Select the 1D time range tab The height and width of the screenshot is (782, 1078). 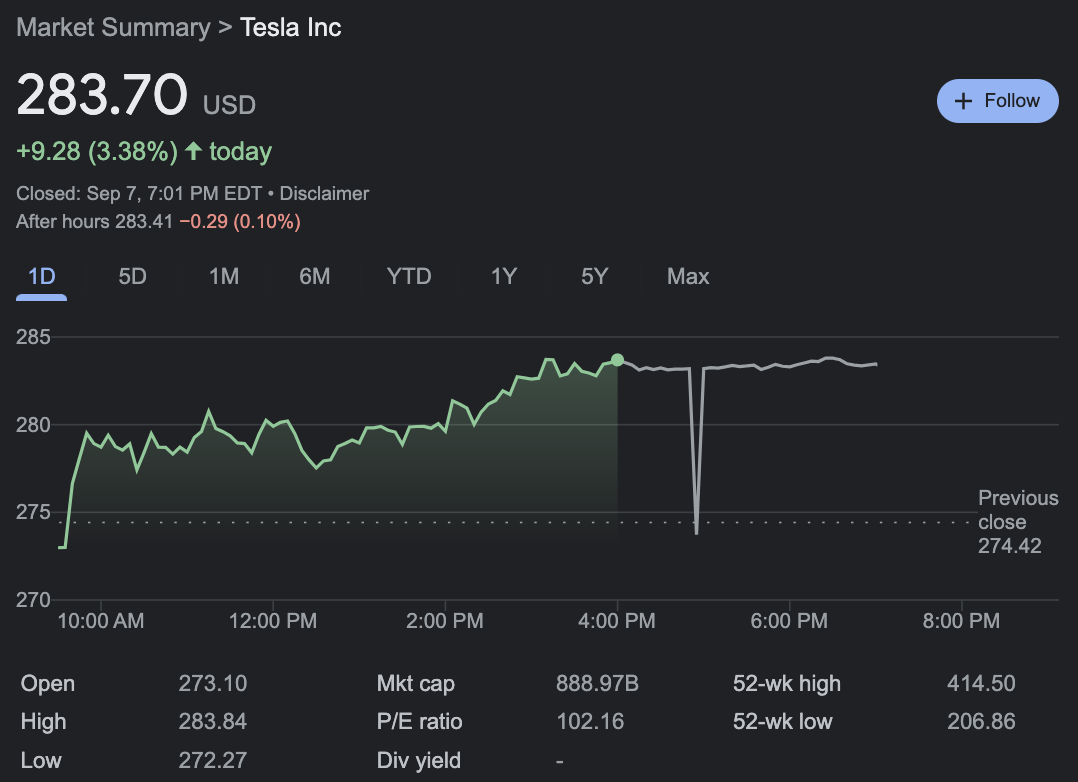click(41, 276)
